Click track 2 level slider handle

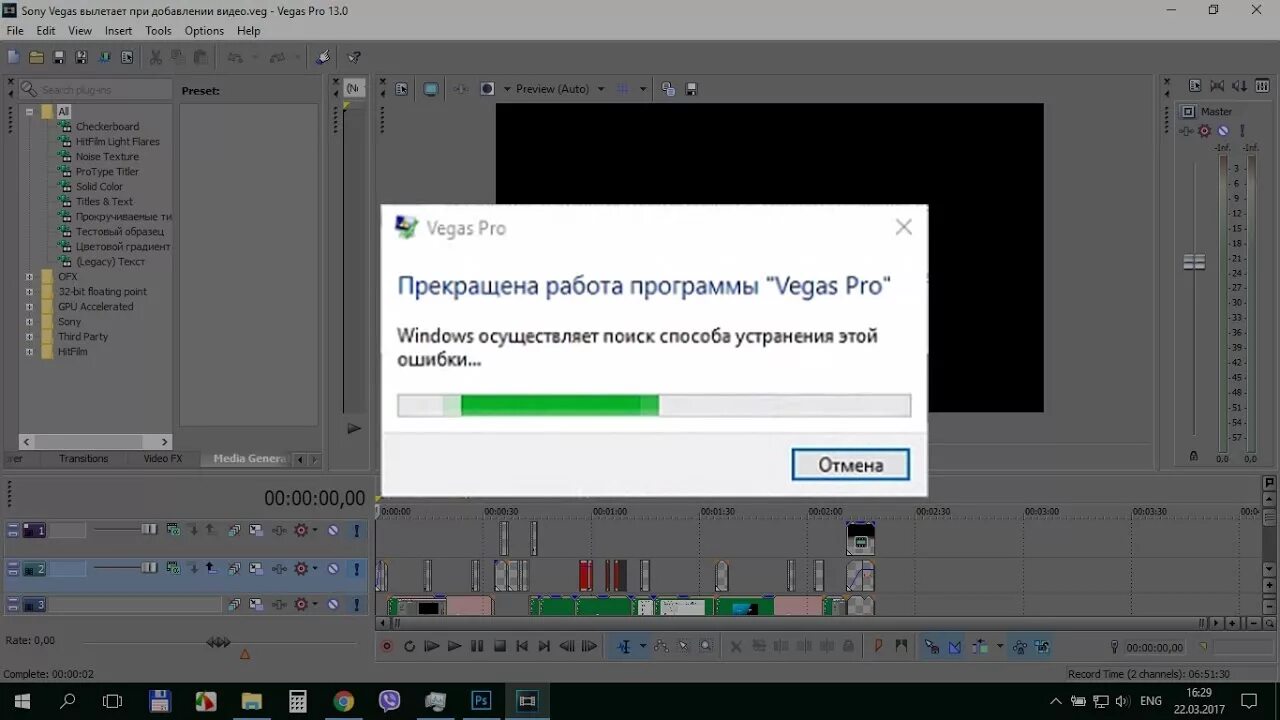149,568
